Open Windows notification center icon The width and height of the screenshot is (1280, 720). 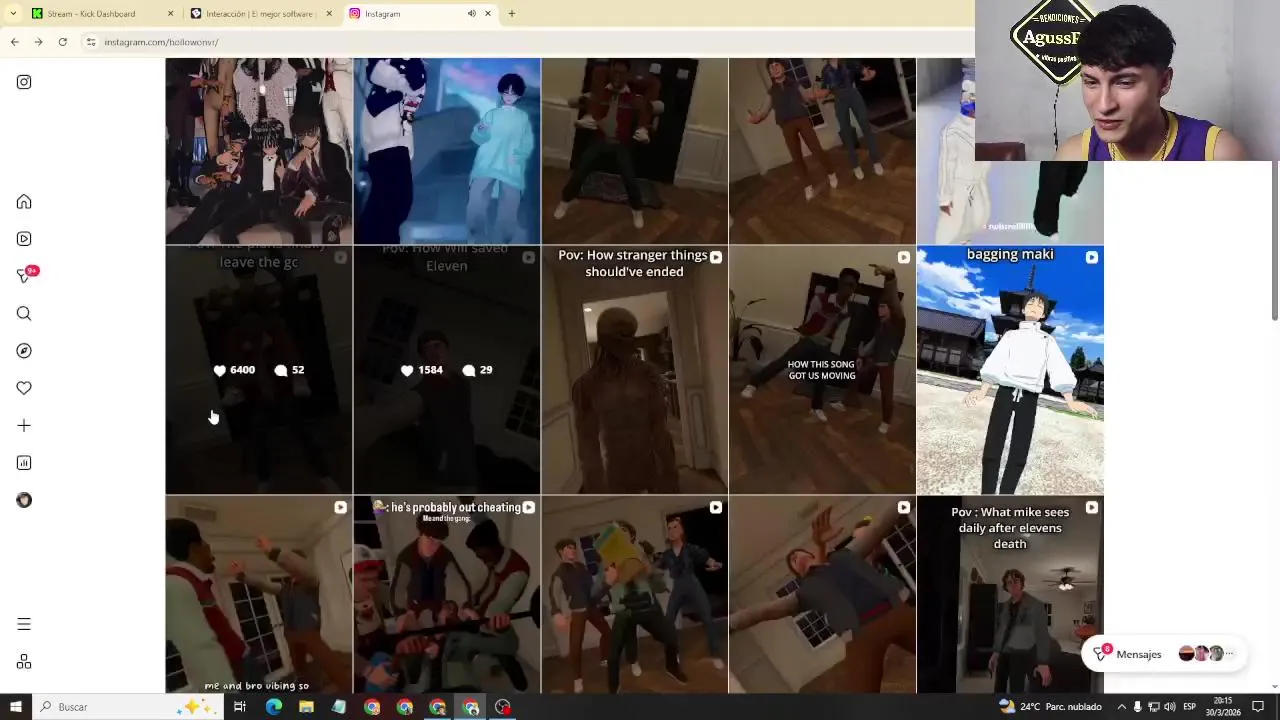click(x=1258, y=707)
